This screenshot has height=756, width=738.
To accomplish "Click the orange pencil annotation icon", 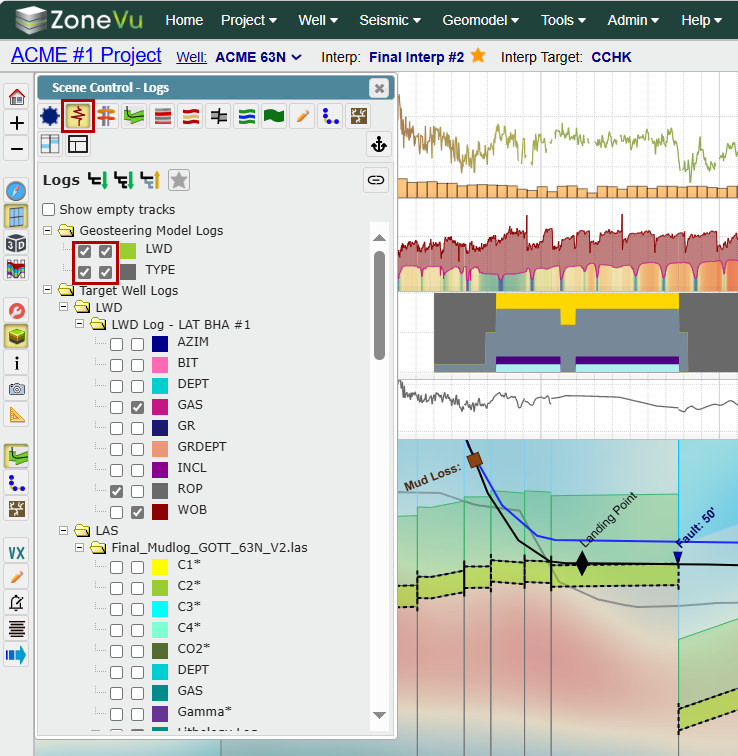I will click(302, 116).
